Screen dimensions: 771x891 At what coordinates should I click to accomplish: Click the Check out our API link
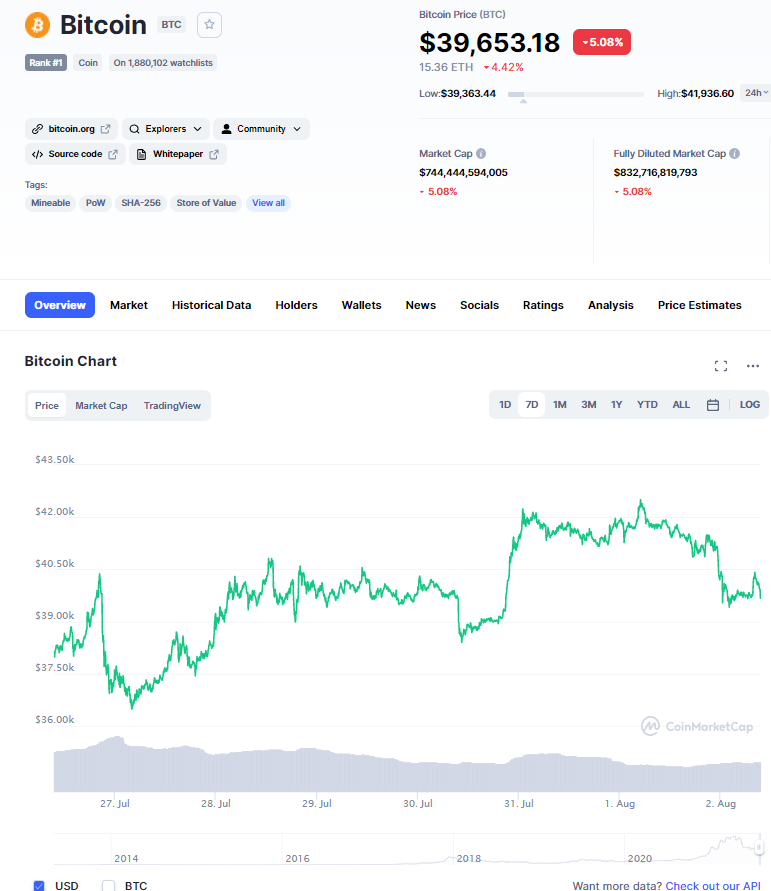coord(713,885)
